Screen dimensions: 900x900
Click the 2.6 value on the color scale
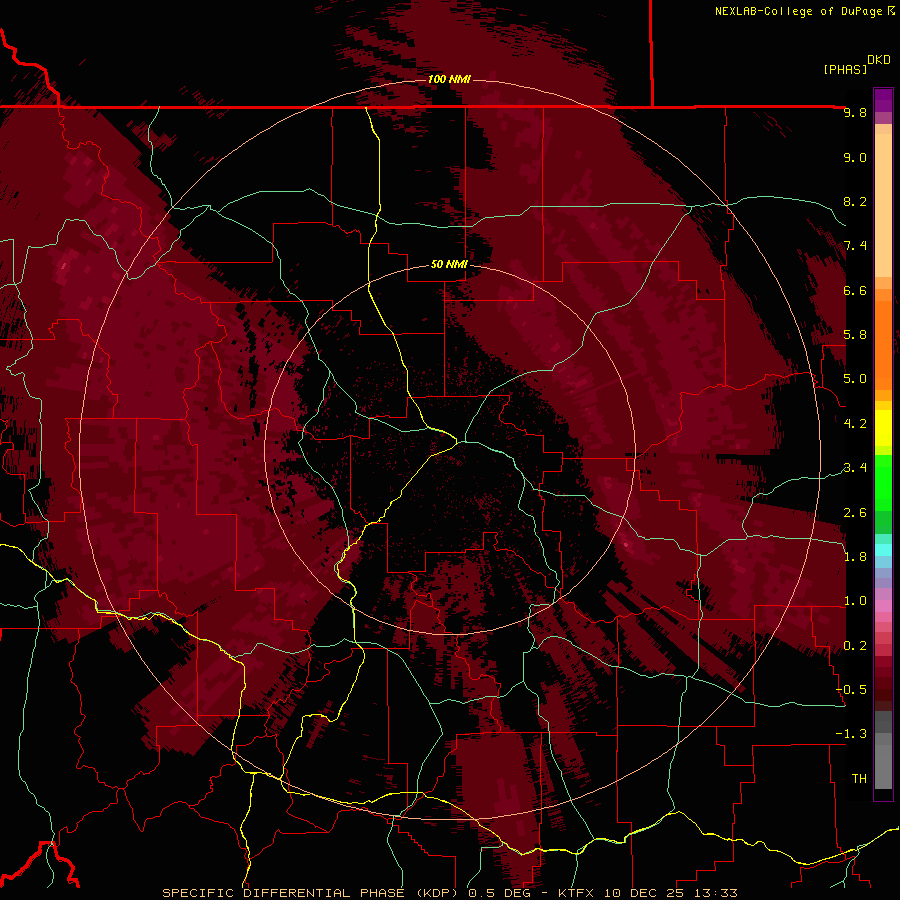pos(855,513)
